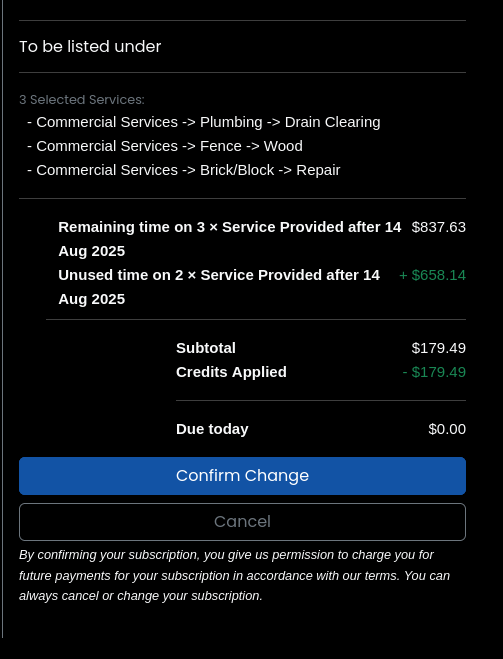Screen dimensions: 503x659
Task: Click the $179.49 subtotal amount
Action: tap(439, 348)
